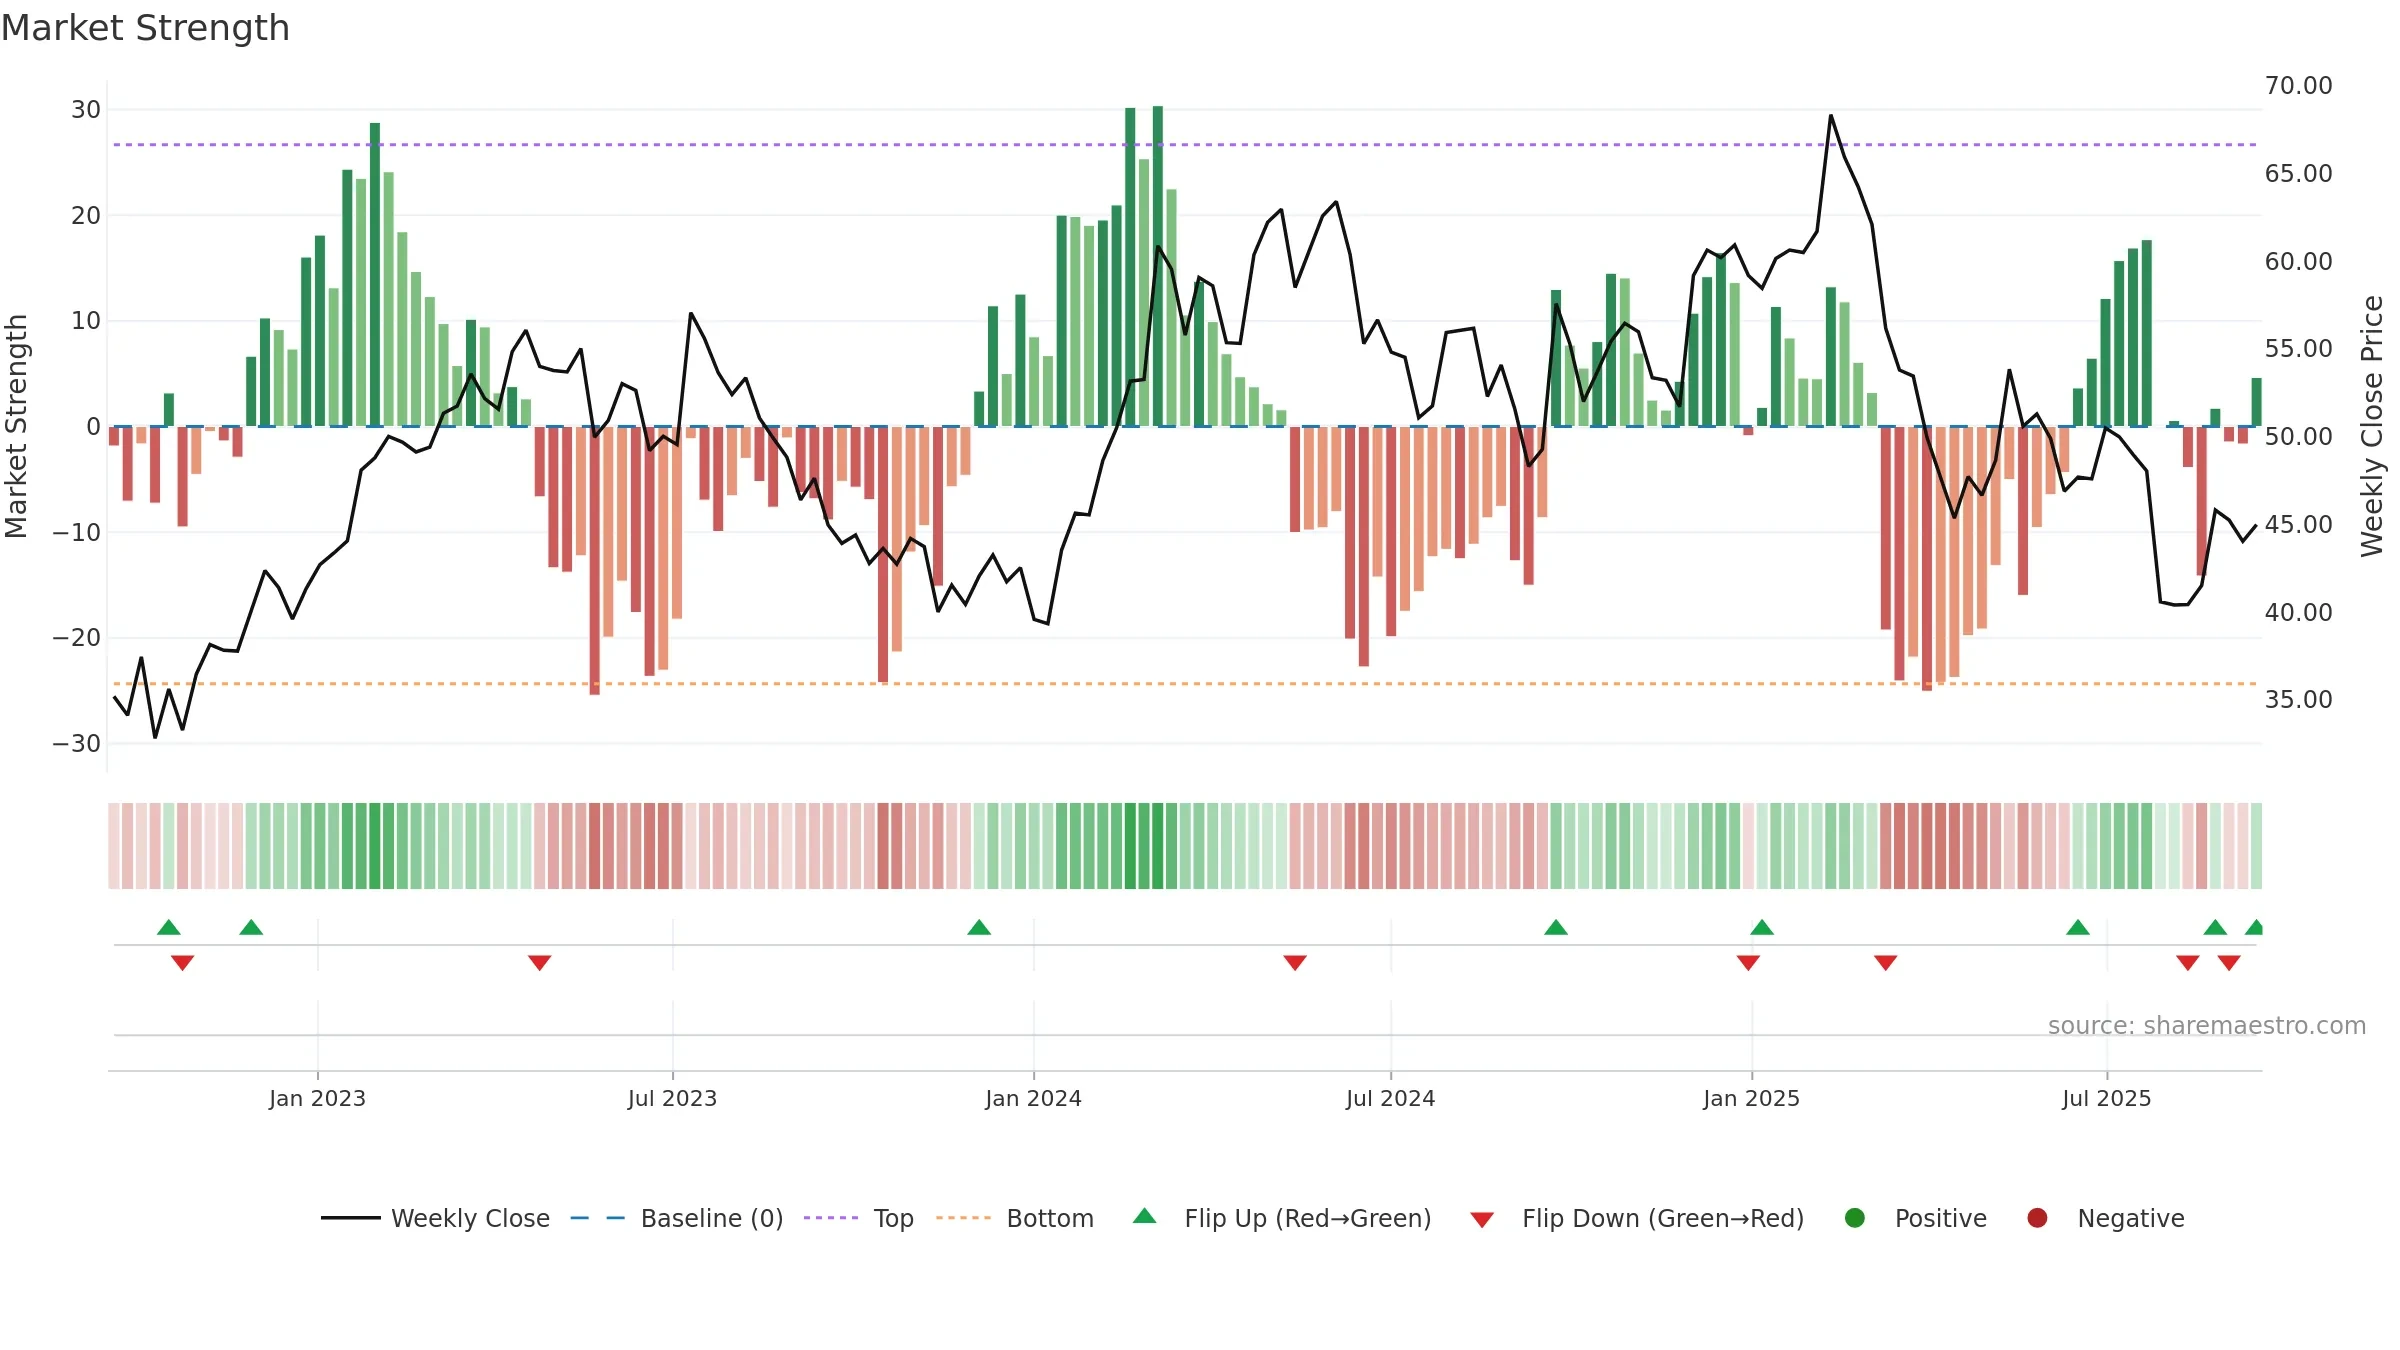The image size is (2400, 1350).
Task: Click the green Flip Up legend triangle
Action: coord(1145,1216)
